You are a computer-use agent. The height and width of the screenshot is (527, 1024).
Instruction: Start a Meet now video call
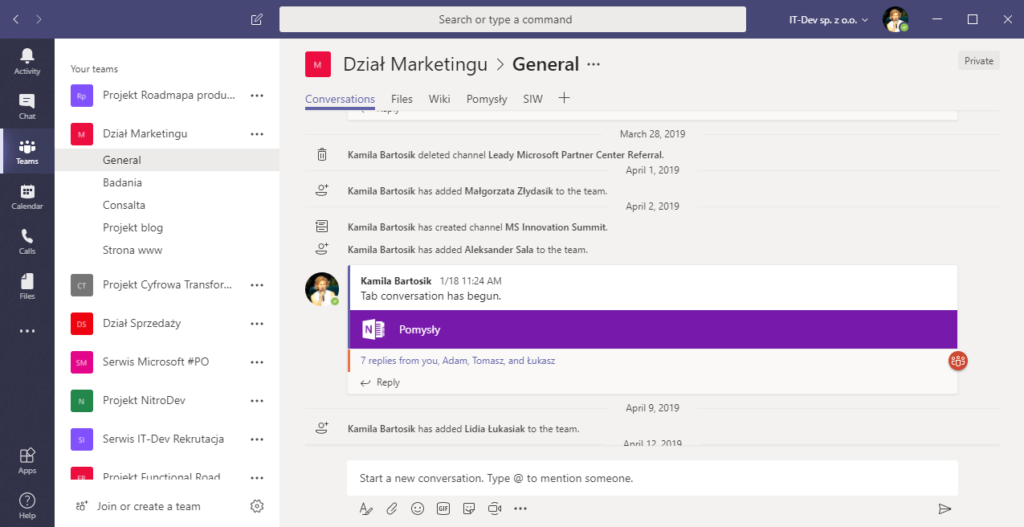coord(494,508)
